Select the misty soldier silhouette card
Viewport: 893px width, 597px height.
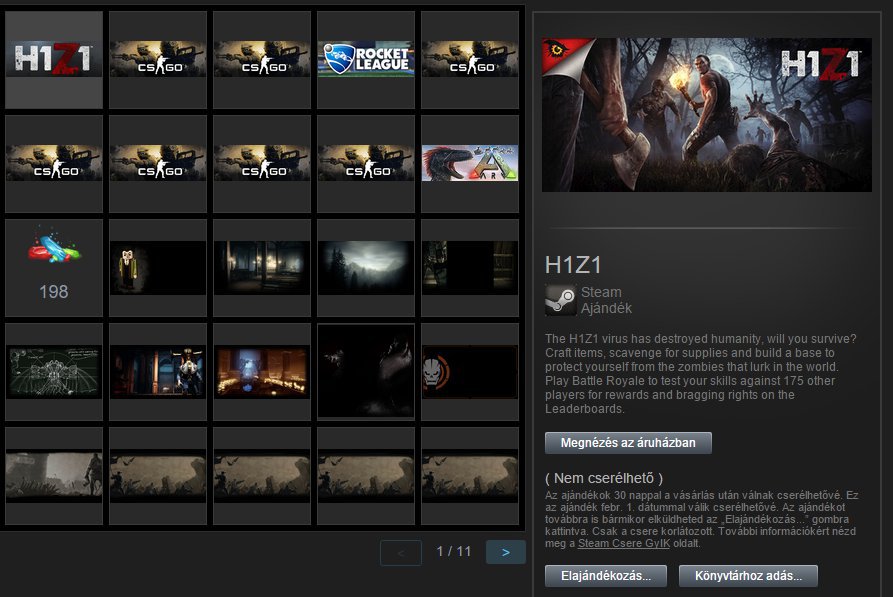point(54,476)
